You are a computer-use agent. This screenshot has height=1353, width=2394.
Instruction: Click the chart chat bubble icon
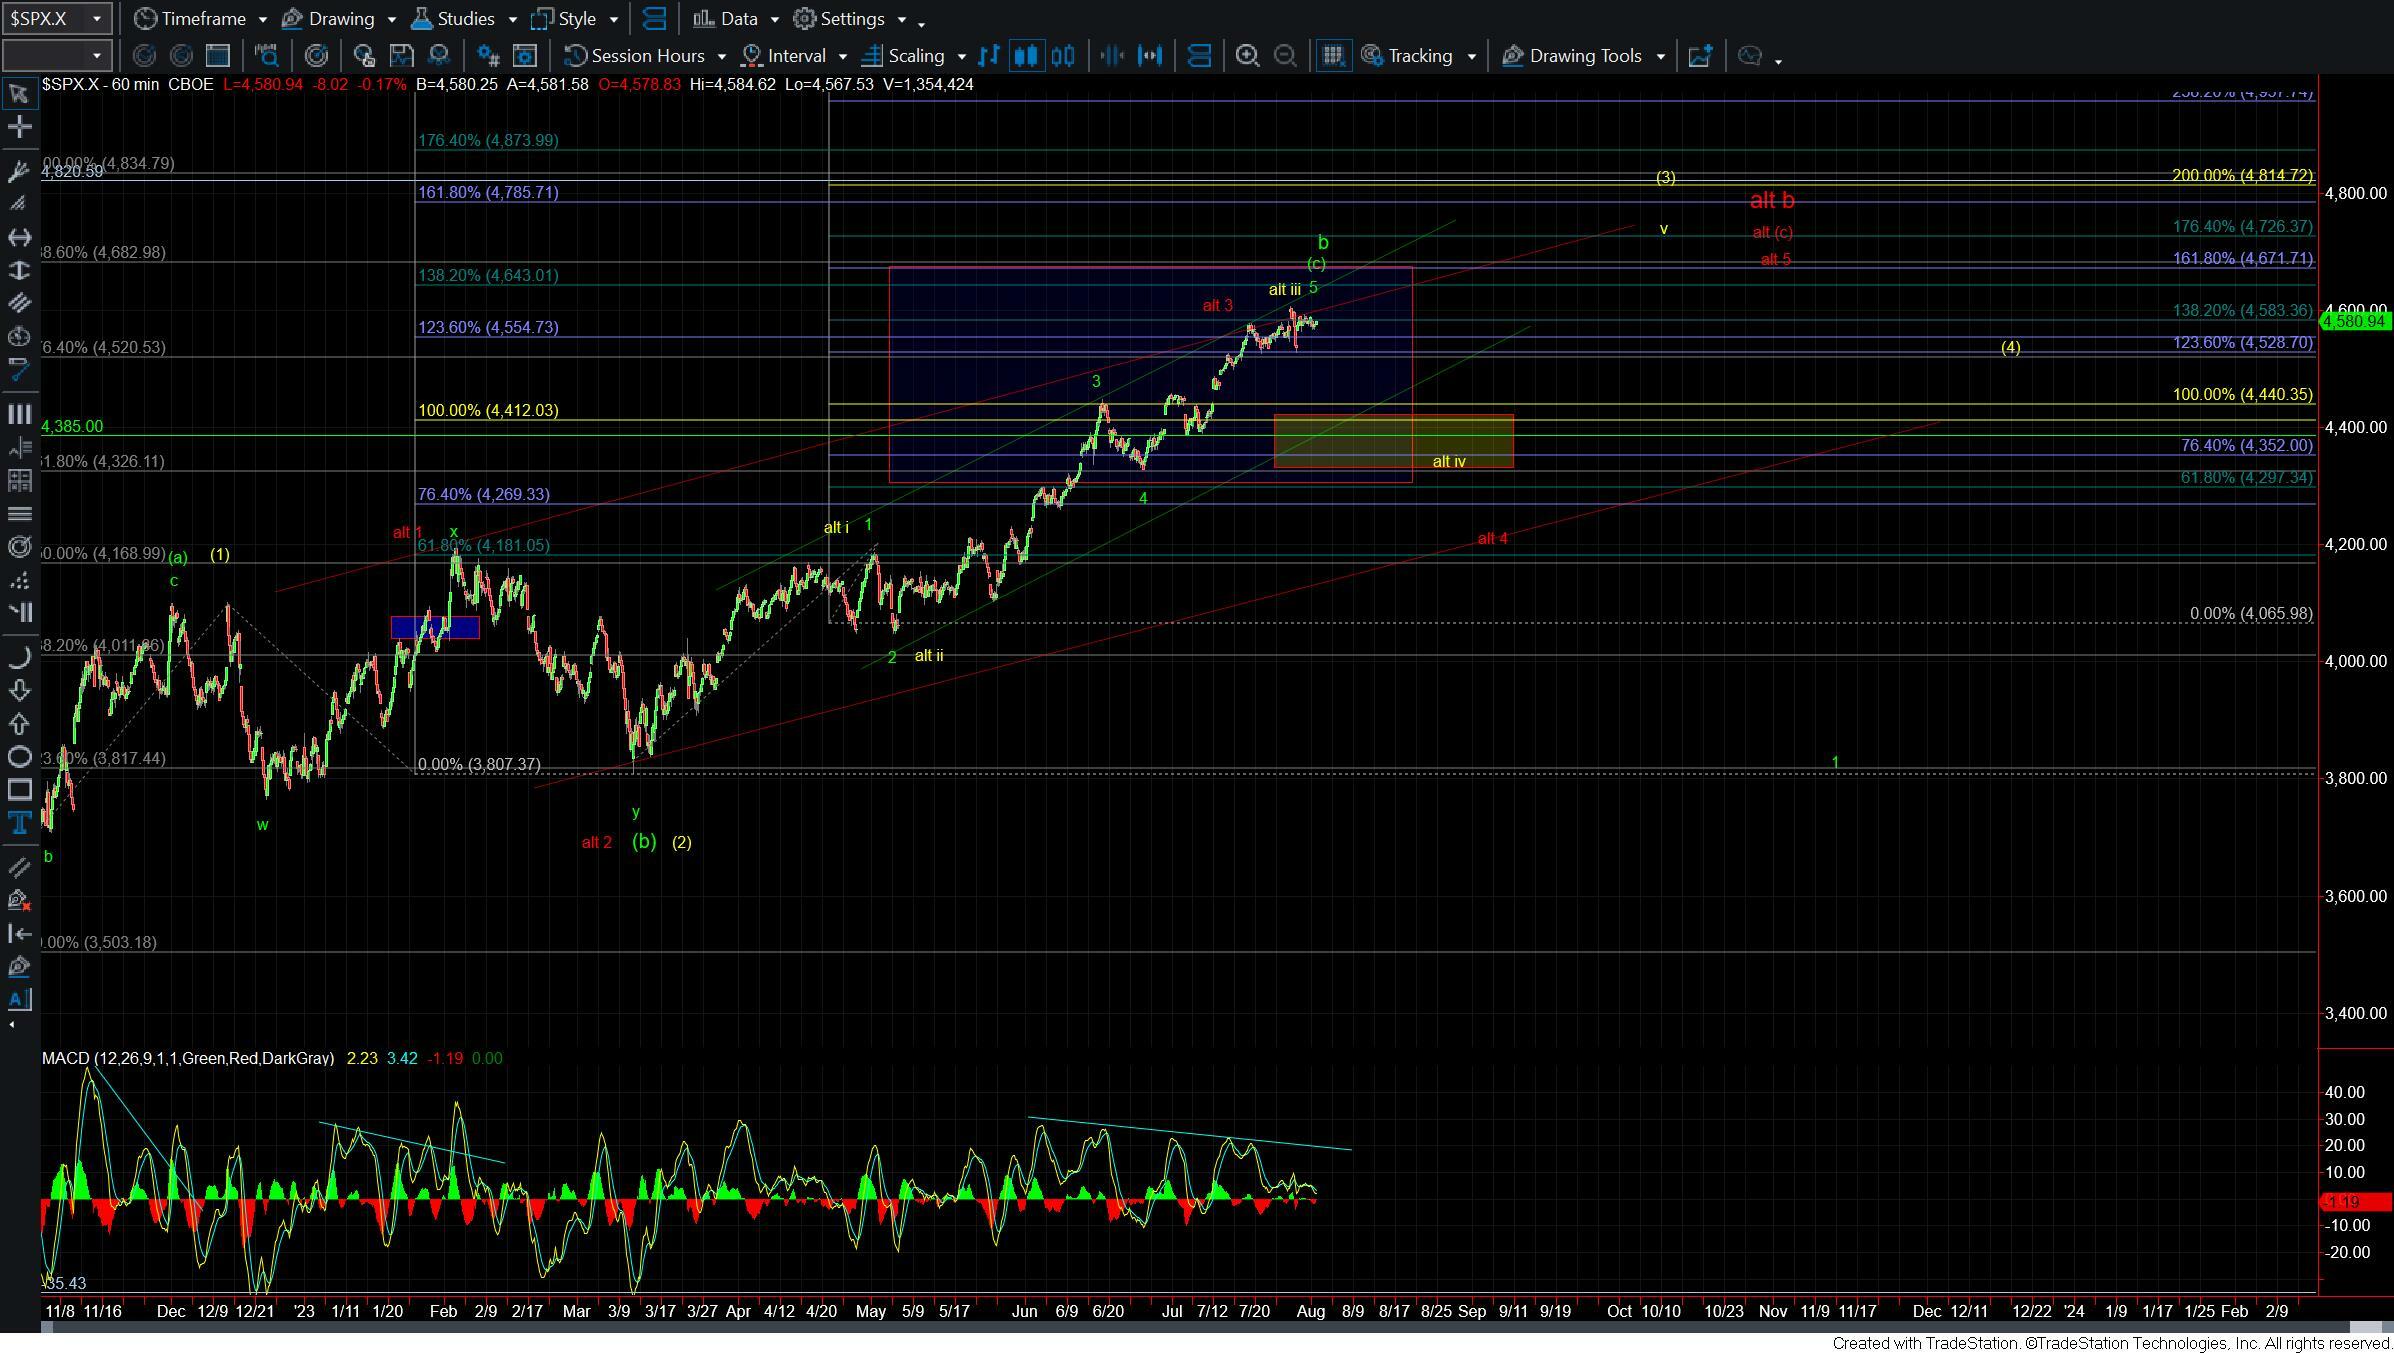tap(1749, 56)
